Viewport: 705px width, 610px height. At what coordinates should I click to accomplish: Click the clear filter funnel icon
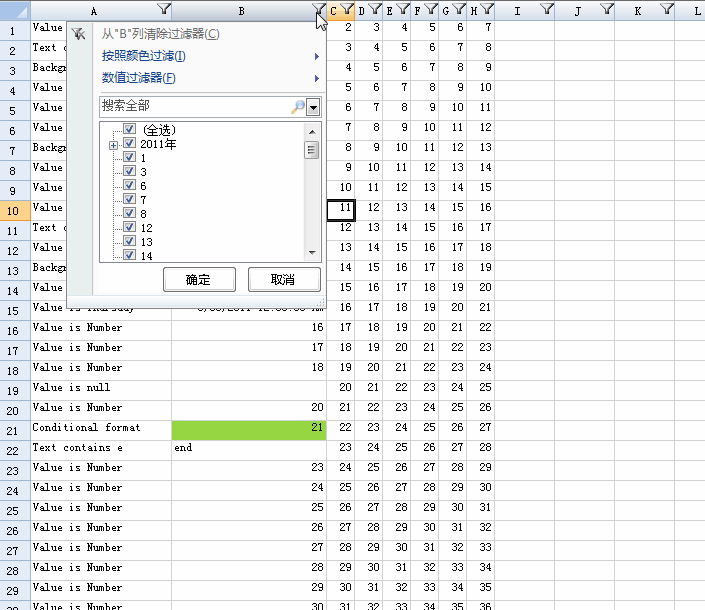(x=79, y=34)
